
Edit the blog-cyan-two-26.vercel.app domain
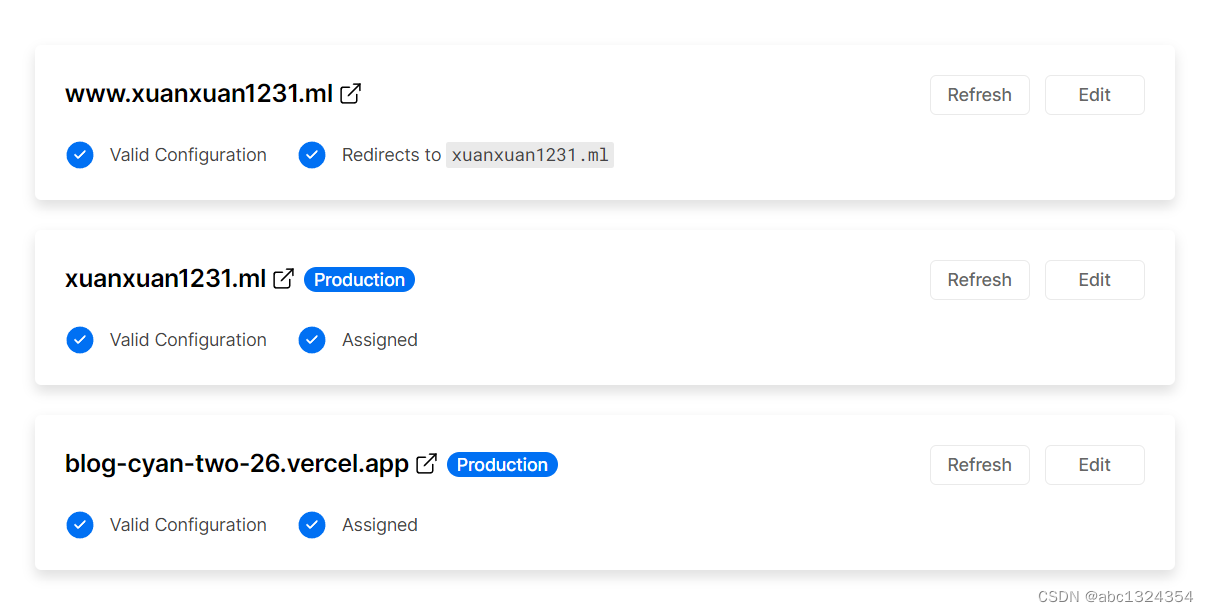point(1094,464)
